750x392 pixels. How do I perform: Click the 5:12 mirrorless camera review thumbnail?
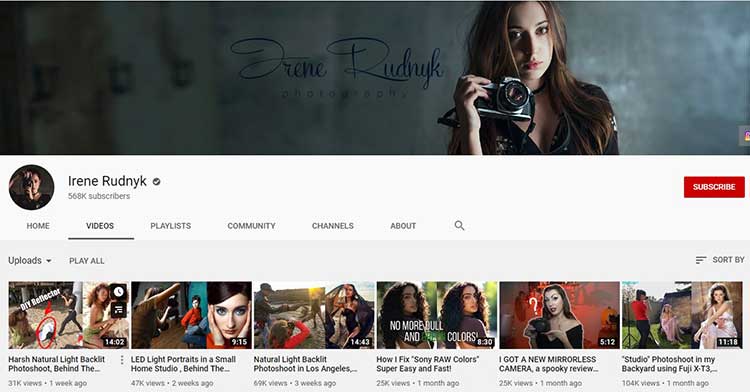(x=559, y=315)
